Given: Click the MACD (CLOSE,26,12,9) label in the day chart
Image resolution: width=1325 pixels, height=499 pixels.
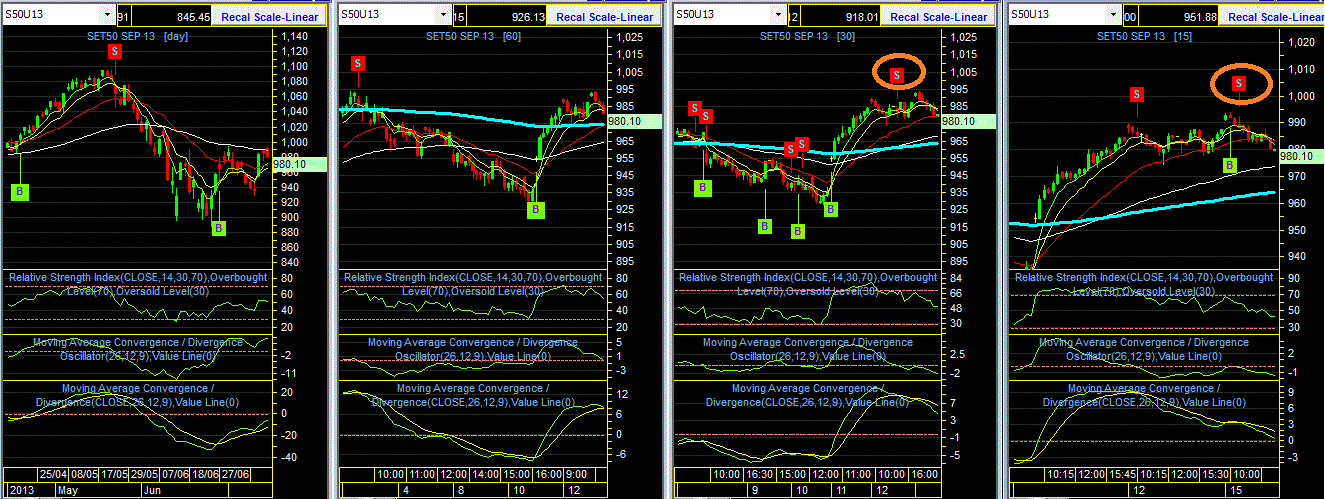Looking at the screenshot, I should [x=137, y=395].
